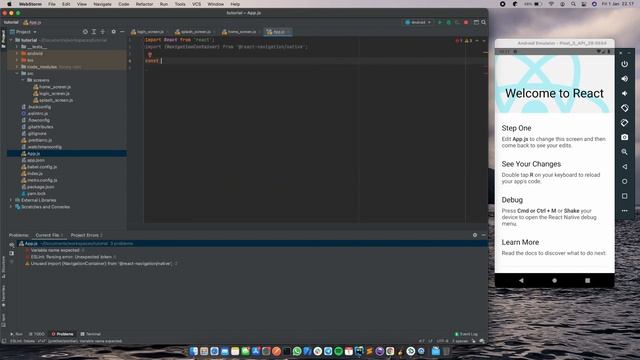The width and height of the screenshot is (640, 360).
Task: Open Event Log in status bar
Action: 466,334
